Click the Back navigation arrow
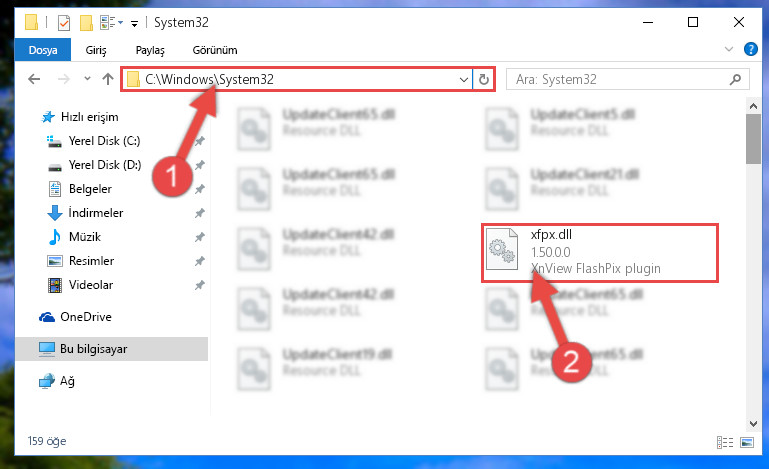Image resolution: width=769 pixels, height=469 pixels. click(34, 79)
